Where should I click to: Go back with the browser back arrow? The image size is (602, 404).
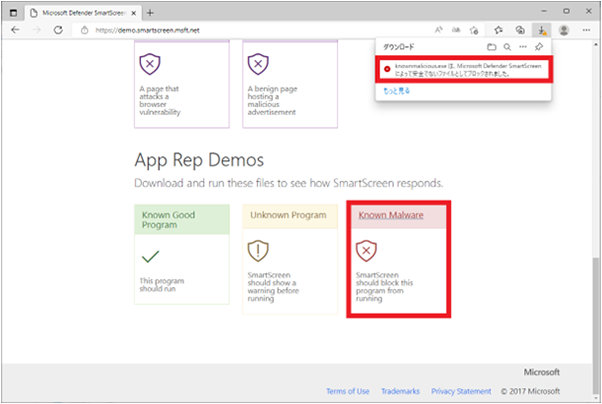pos(15,30)
